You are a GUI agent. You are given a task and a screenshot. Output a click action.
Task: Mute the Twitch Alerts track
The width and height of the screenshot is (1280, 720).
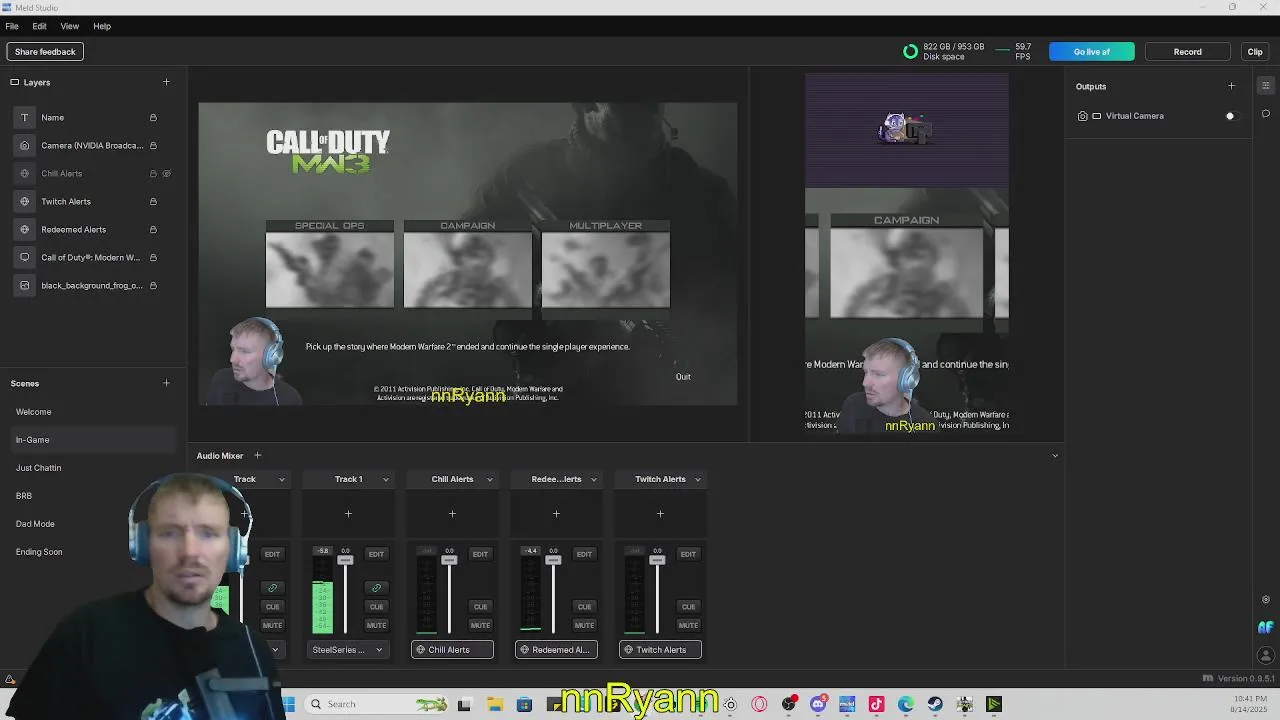688,626
